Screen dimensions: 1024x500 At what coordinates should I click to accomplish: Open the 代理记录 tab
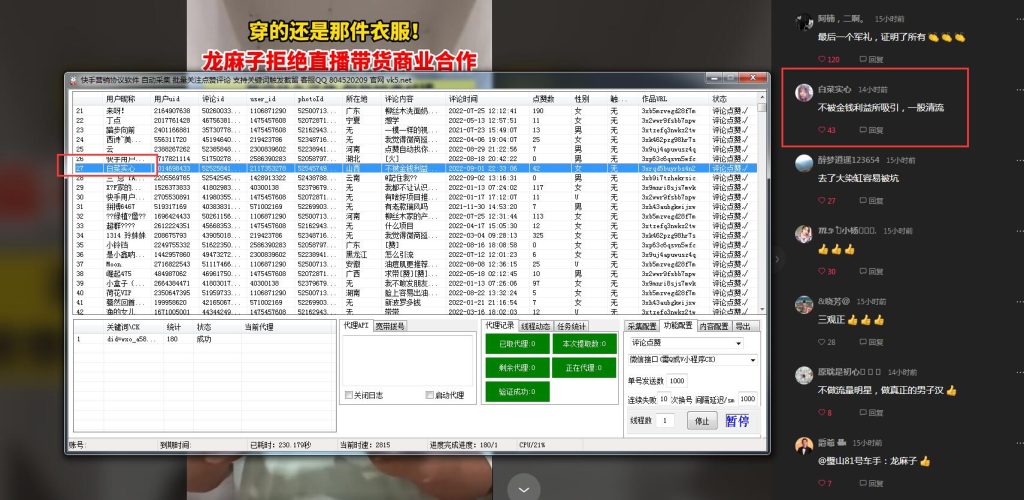click(x=500, y=325)
